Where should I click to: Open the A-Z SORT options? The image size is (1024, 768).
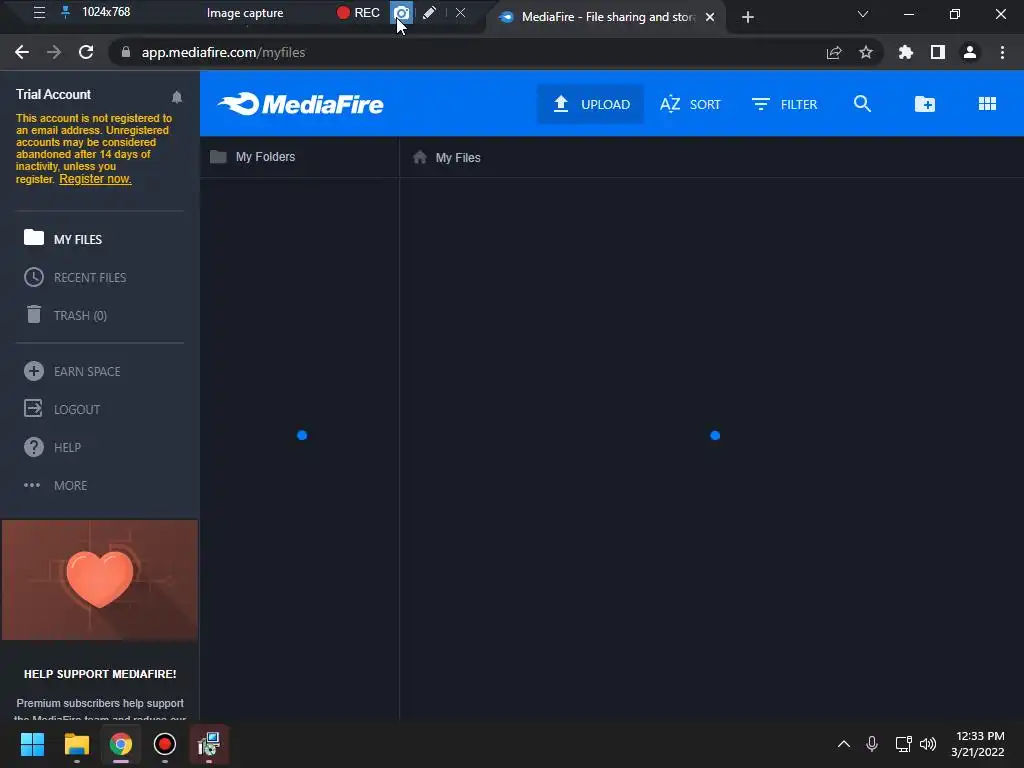pyautogui.click(x=690, y=104)
